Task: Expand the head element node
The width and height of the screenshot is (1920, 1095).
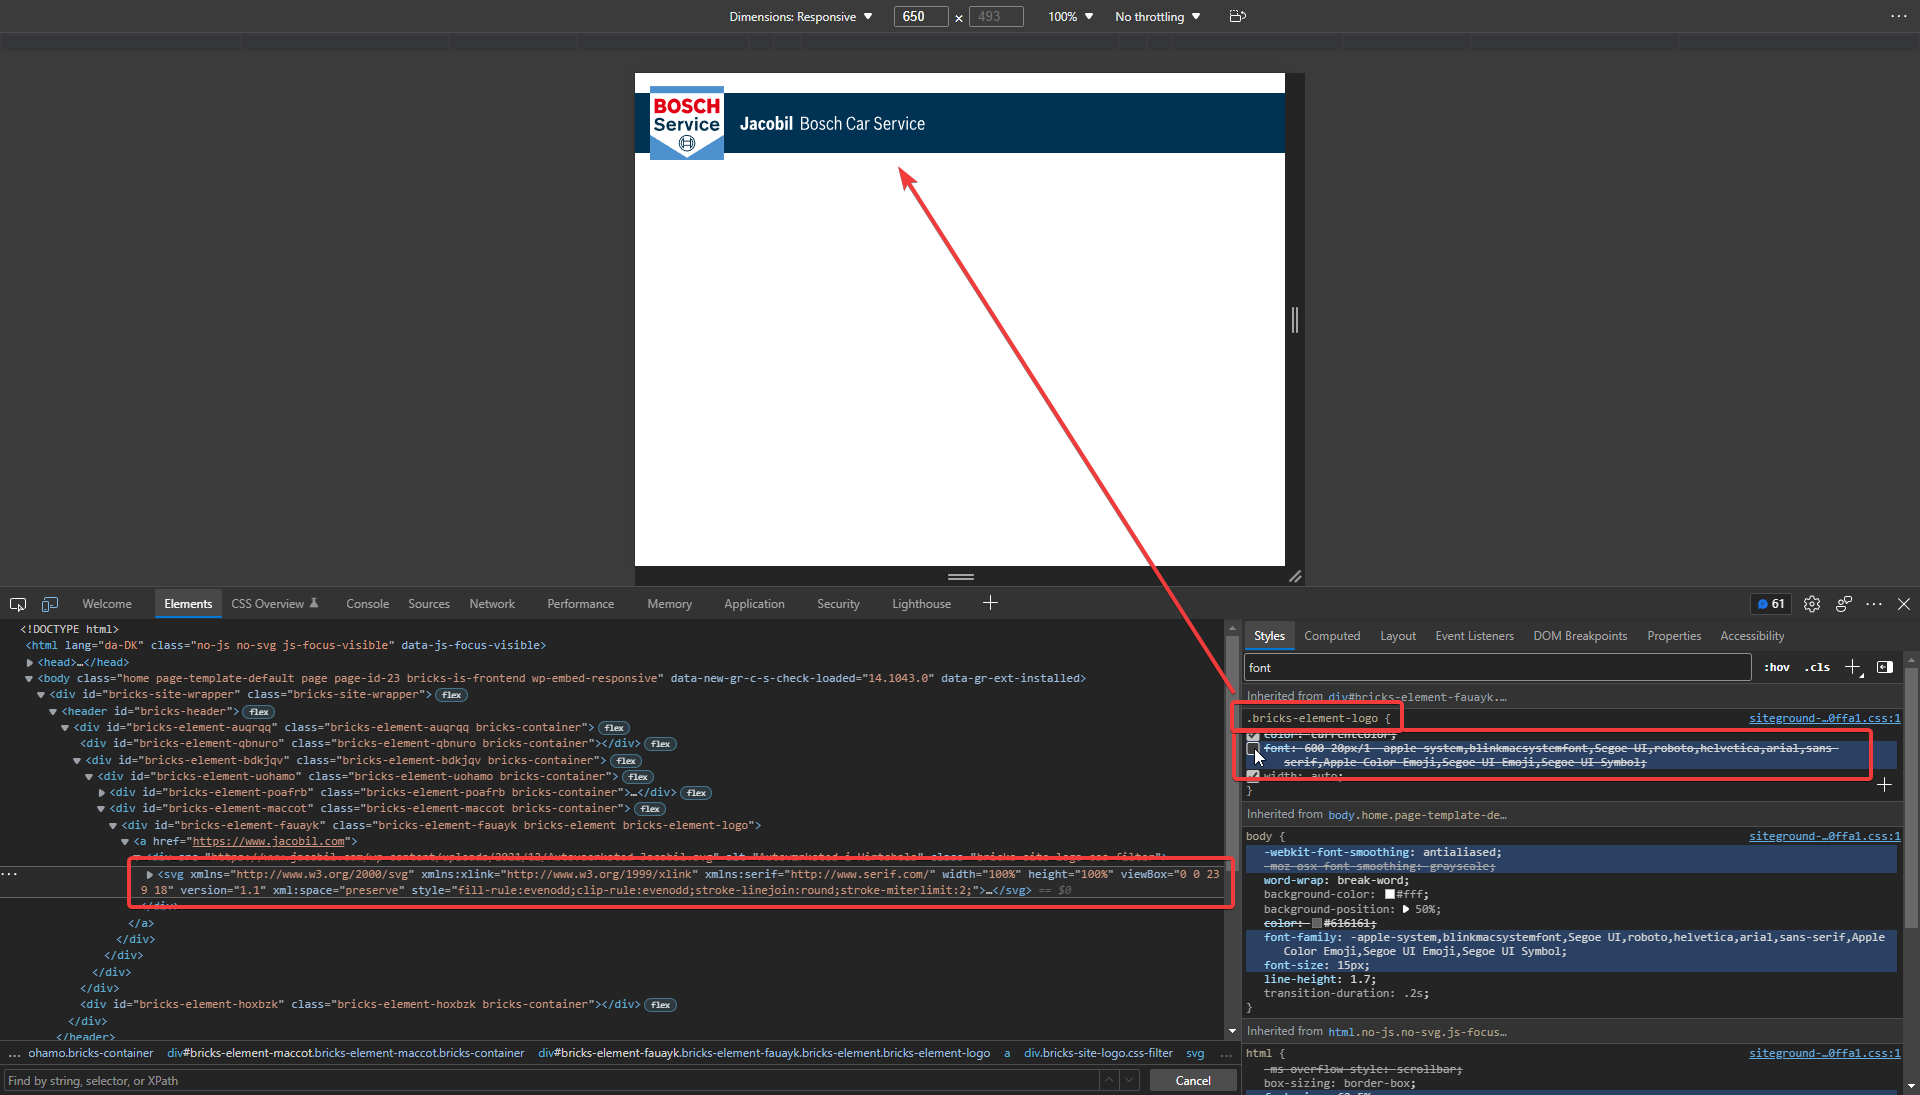Action: pos(30,662)
